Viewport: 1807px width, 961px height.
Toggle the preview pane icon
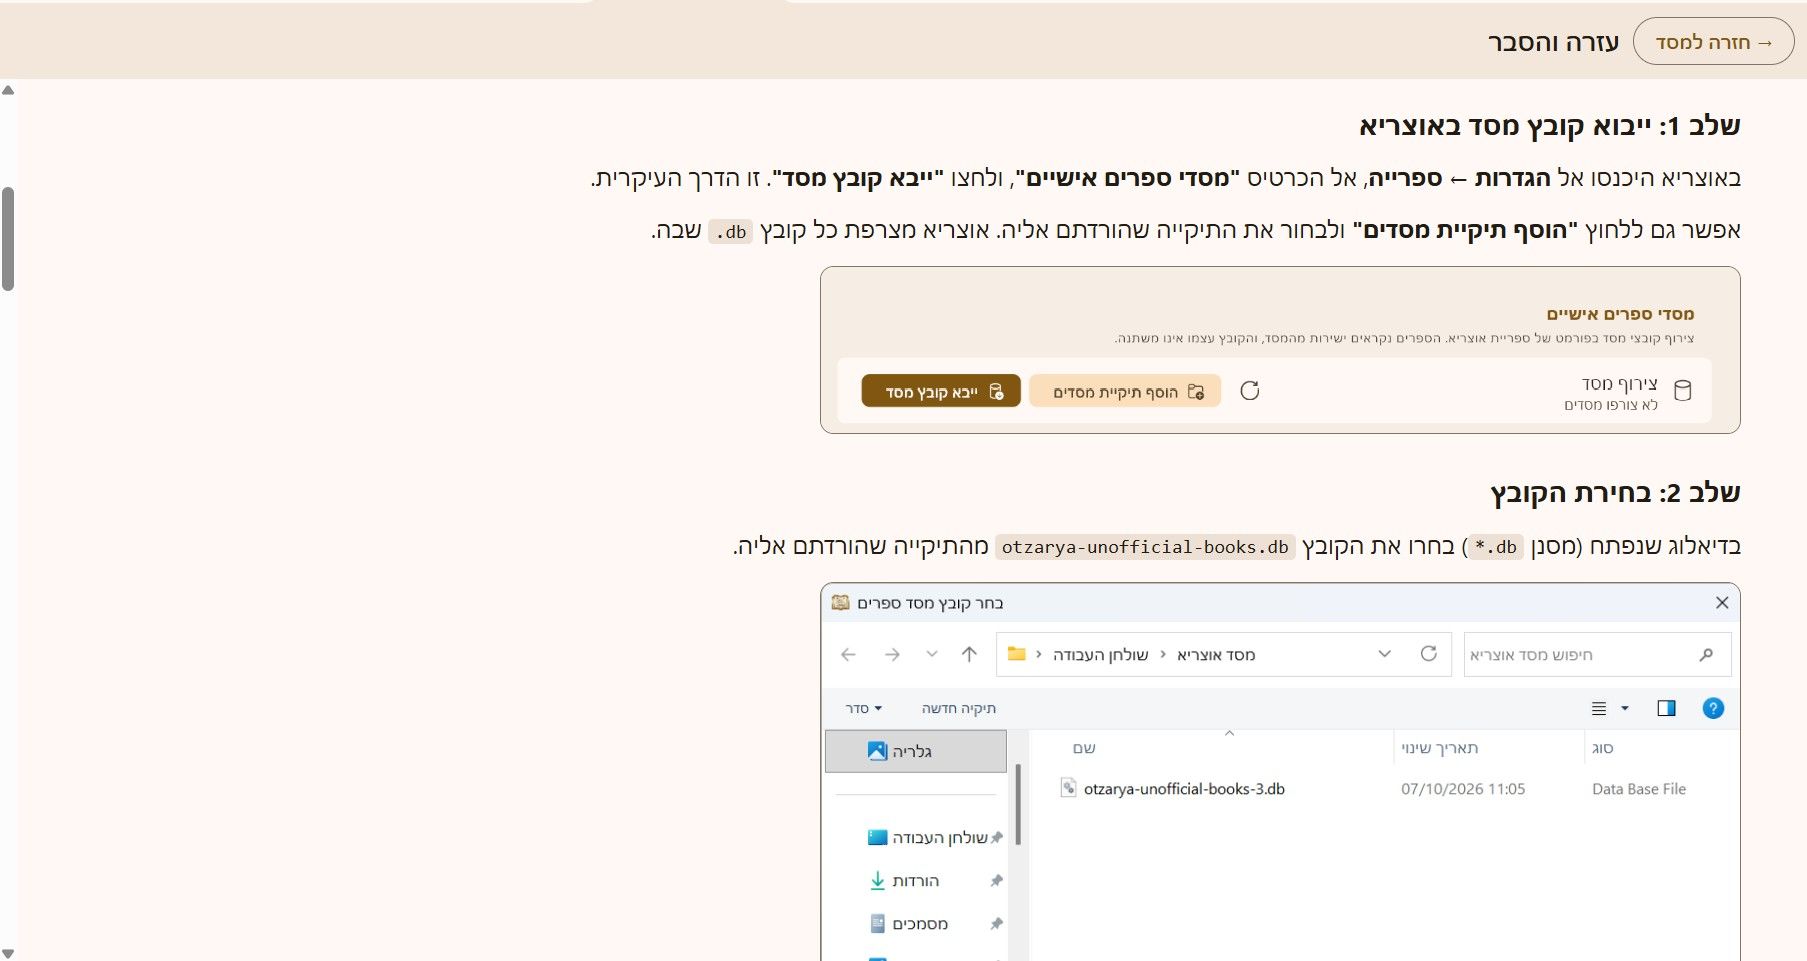coord(1666,708)
